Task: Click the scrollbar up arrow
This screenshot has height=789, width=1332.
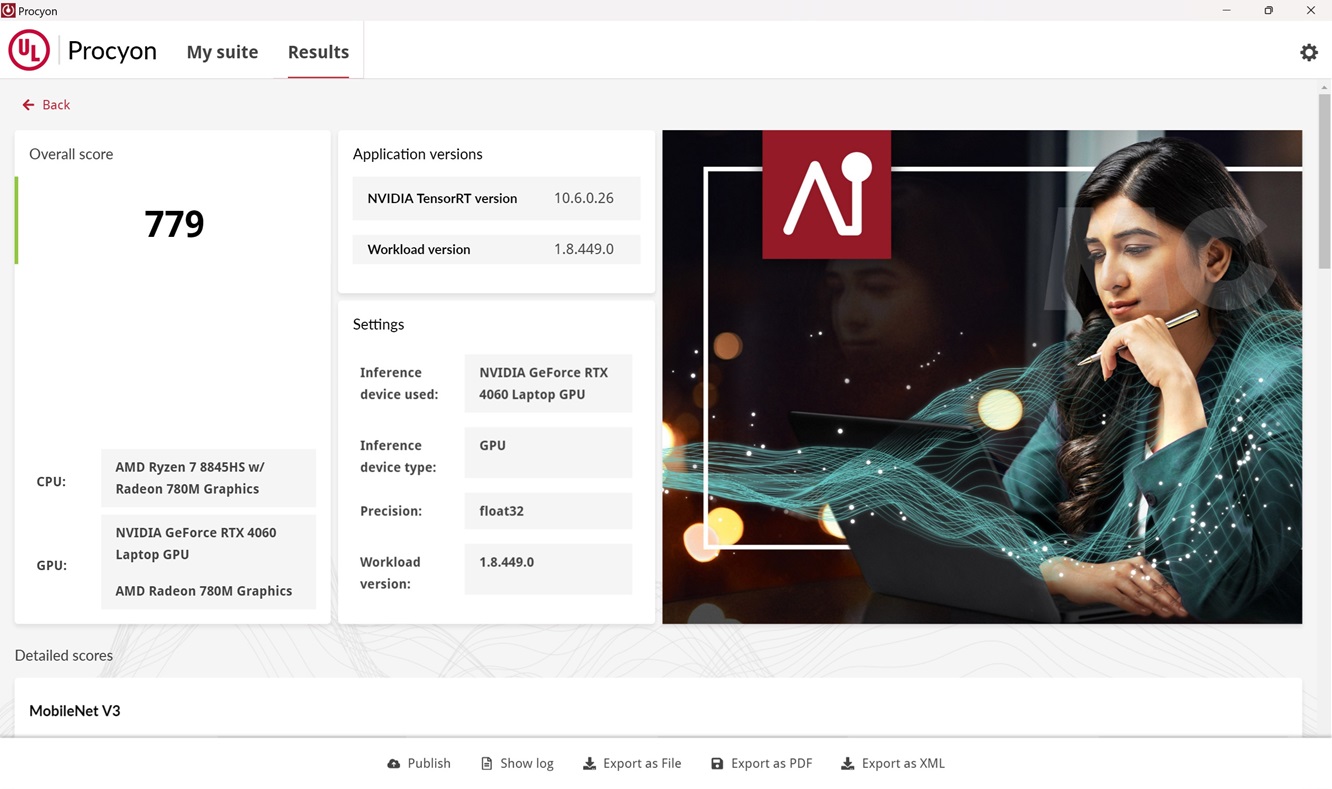Action: (1324, 88)
